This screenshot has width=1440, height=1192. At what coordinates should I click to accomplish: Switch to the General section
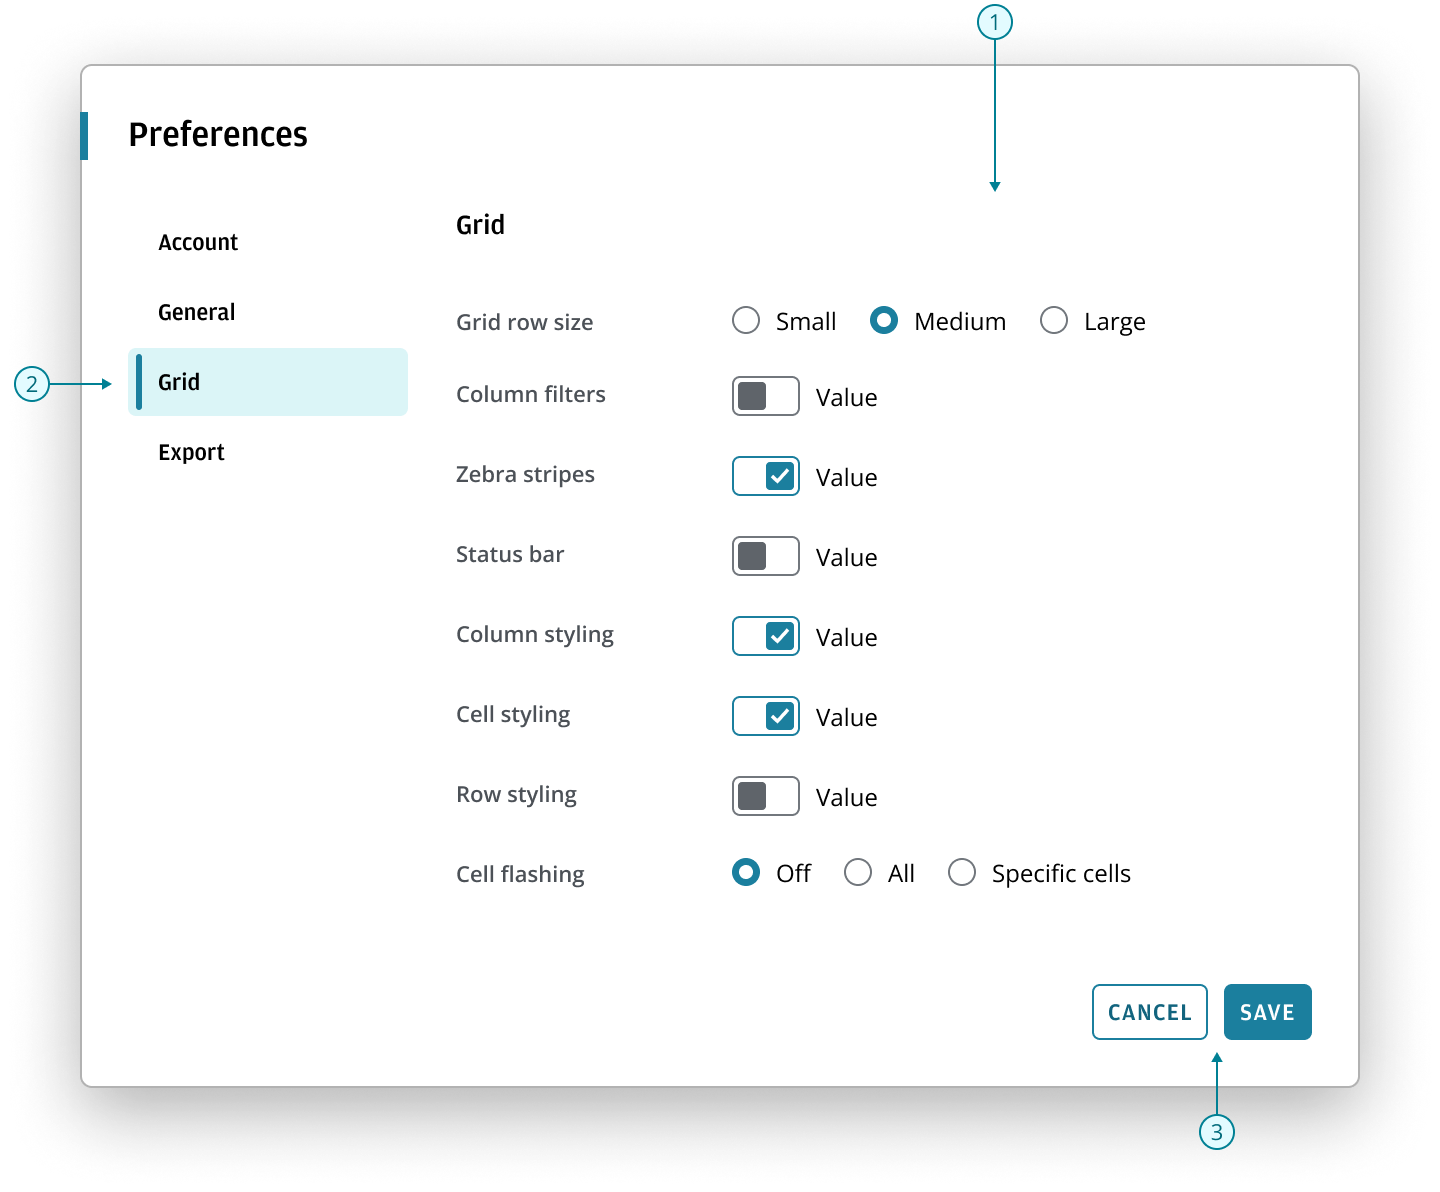tap(196, 311)
